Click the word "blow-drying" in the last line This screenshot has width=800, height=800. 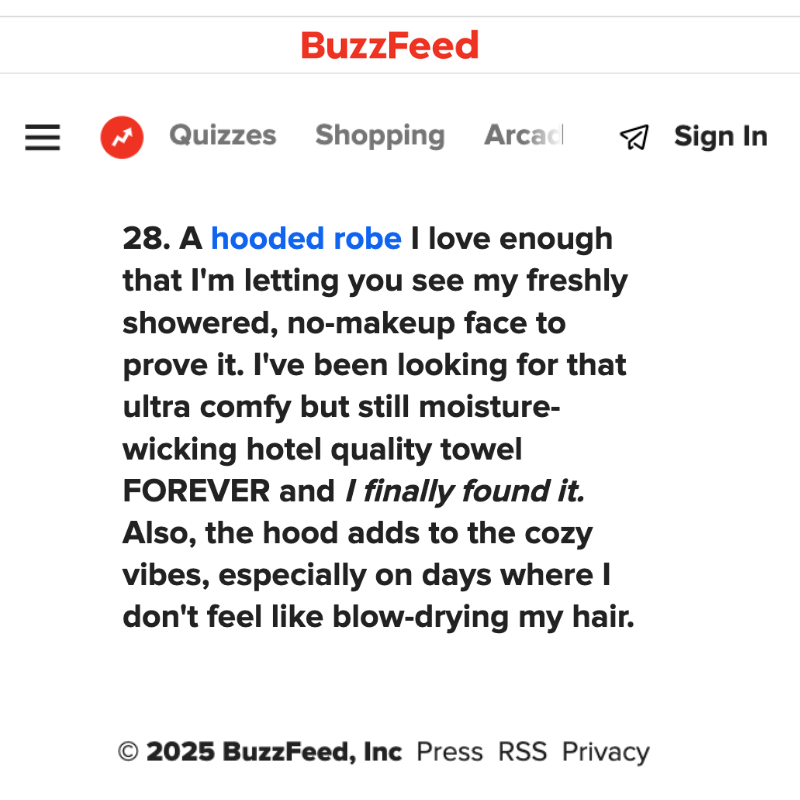tap(423, 618)
